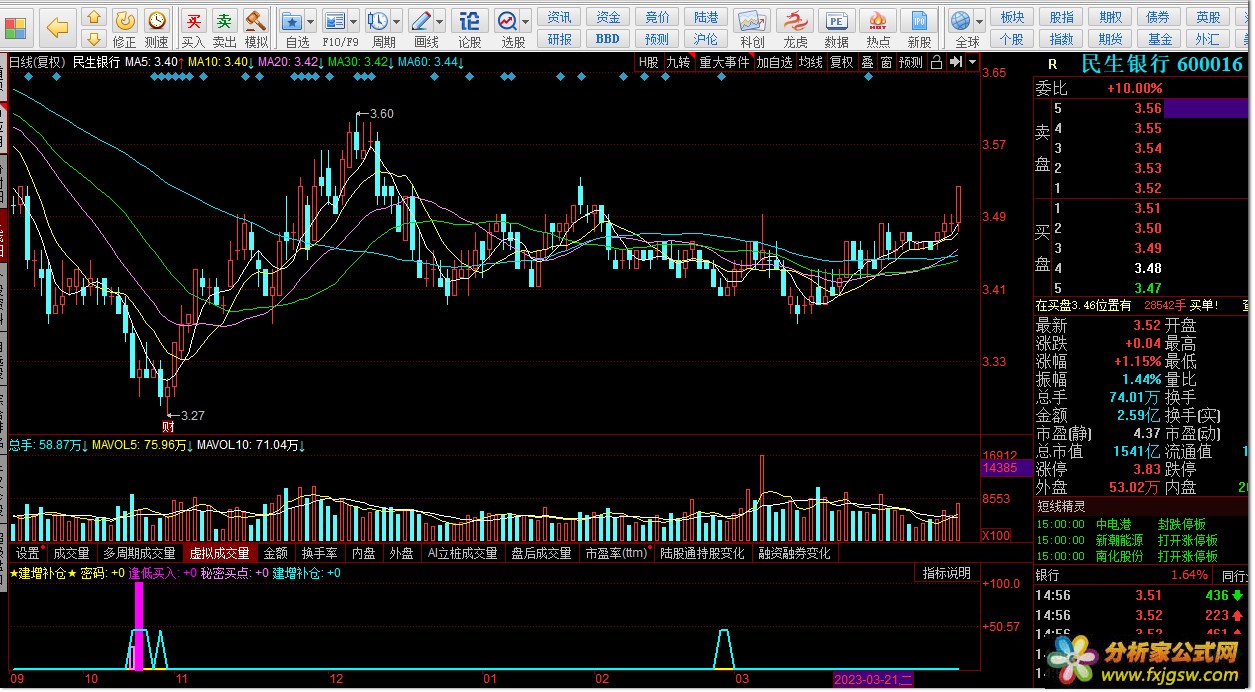Expand the 周期 period dropdown arrow
The image size is (1255, 692).
(x=396, y=21)
